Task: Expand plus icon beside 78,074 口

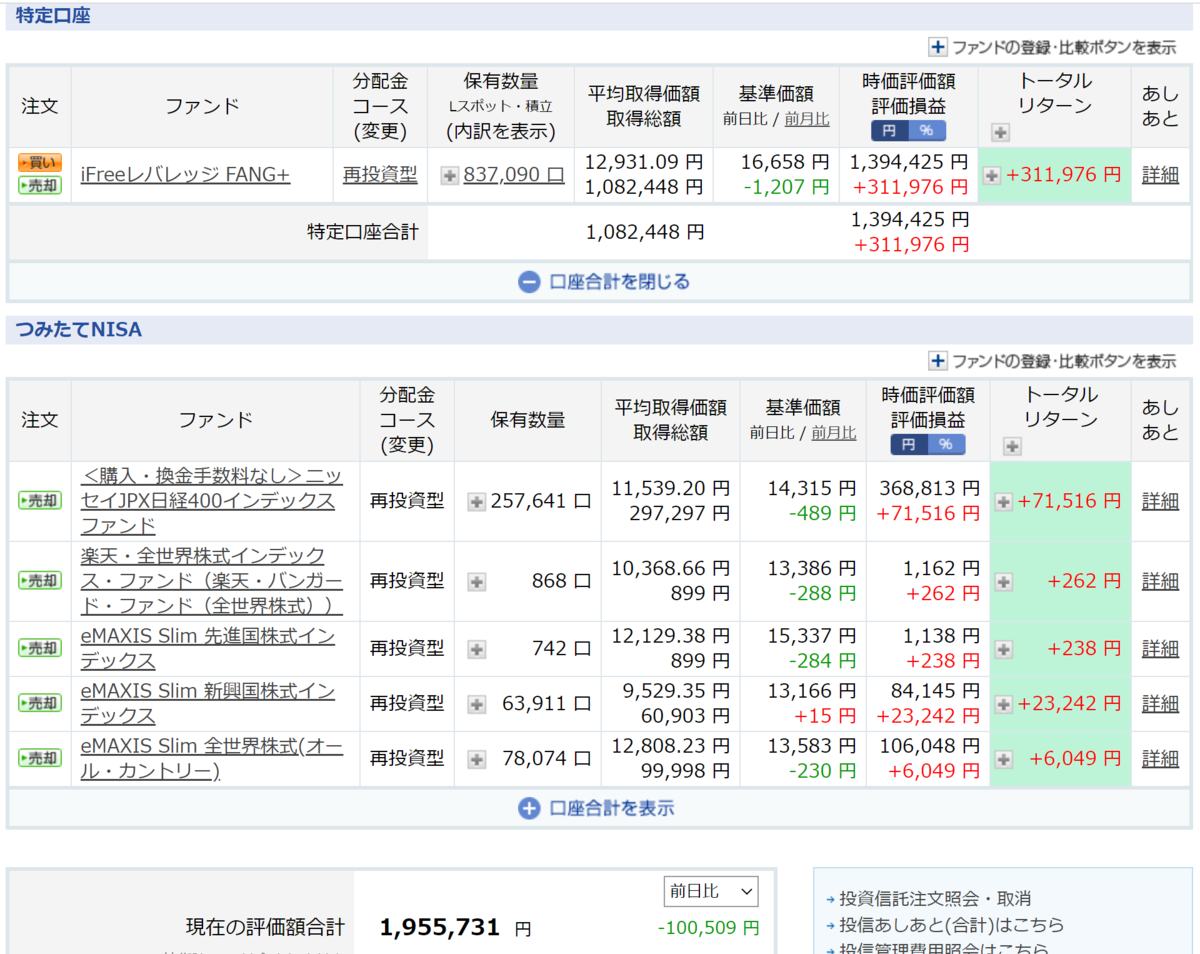Action: coord(477,759)
